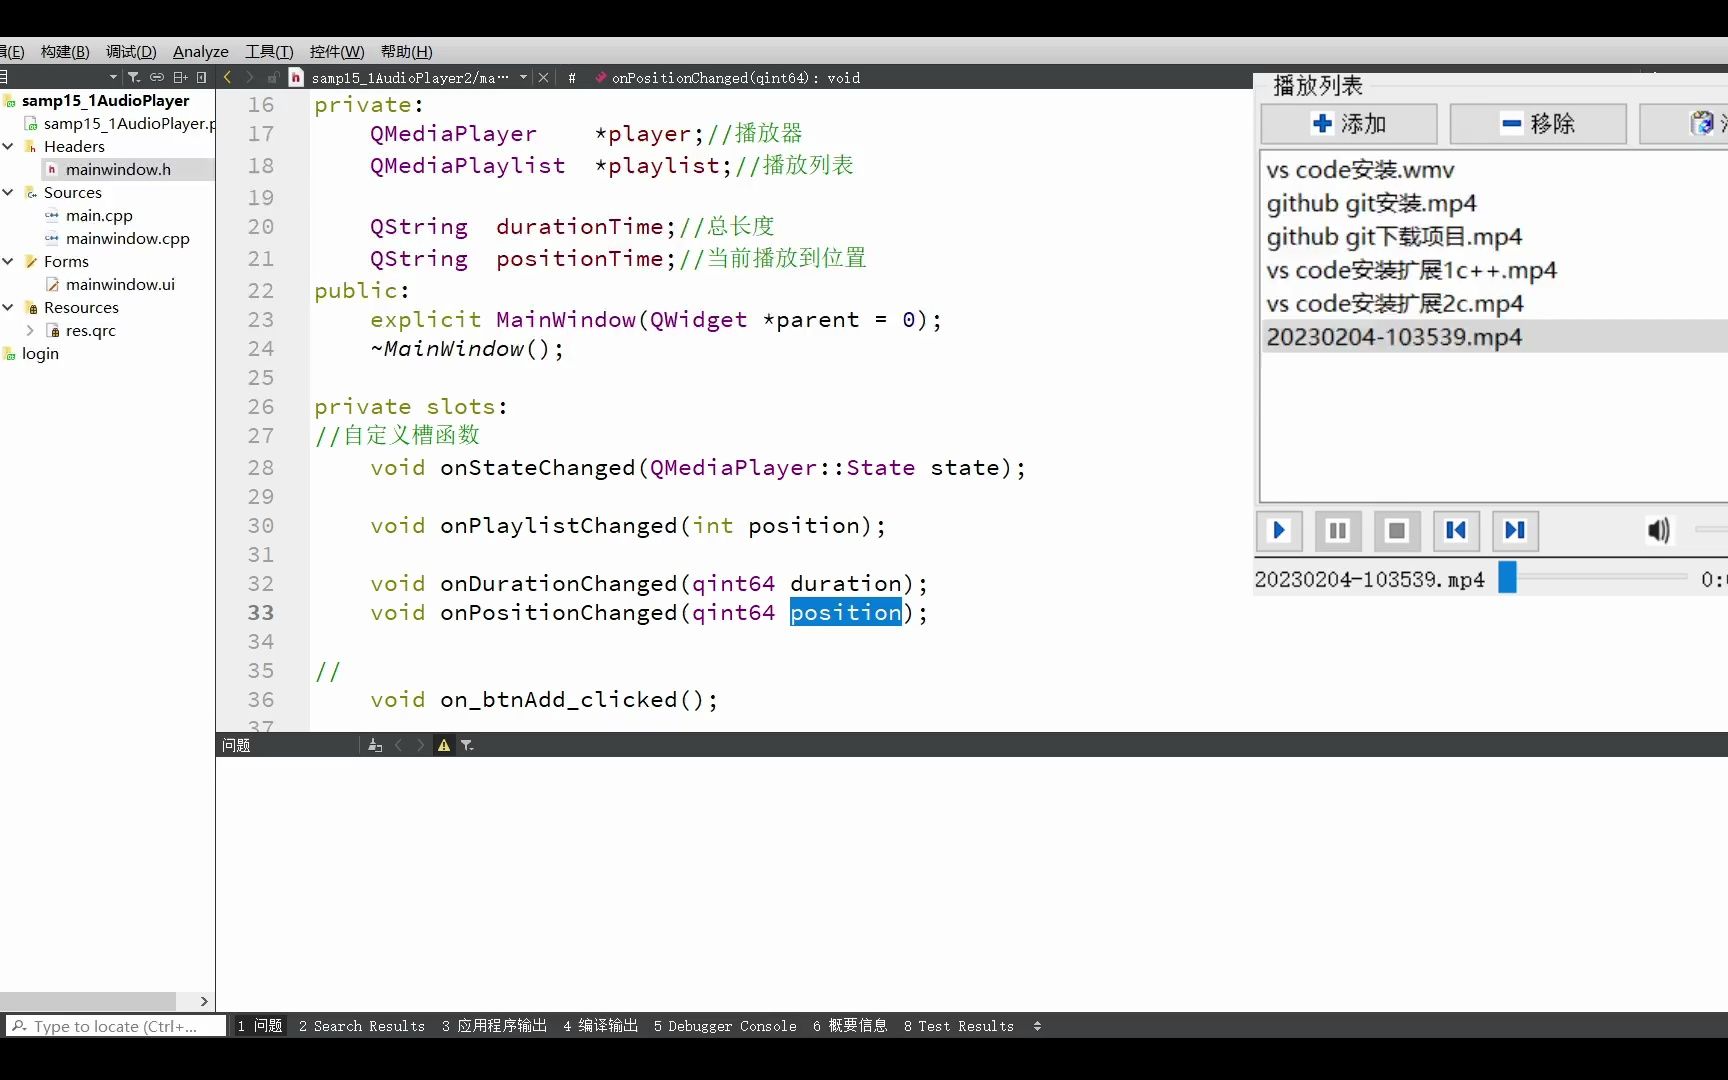The height and width of the screenshot is (1080, 1728).
Task: Open the 调试(D) menu
Action: click(131, 52)
